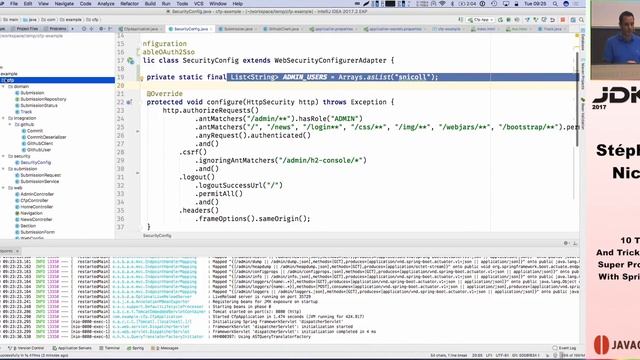Select the Track.java editor tab
The height and width of the screenshot is (360, 640).
click(552, 29)
